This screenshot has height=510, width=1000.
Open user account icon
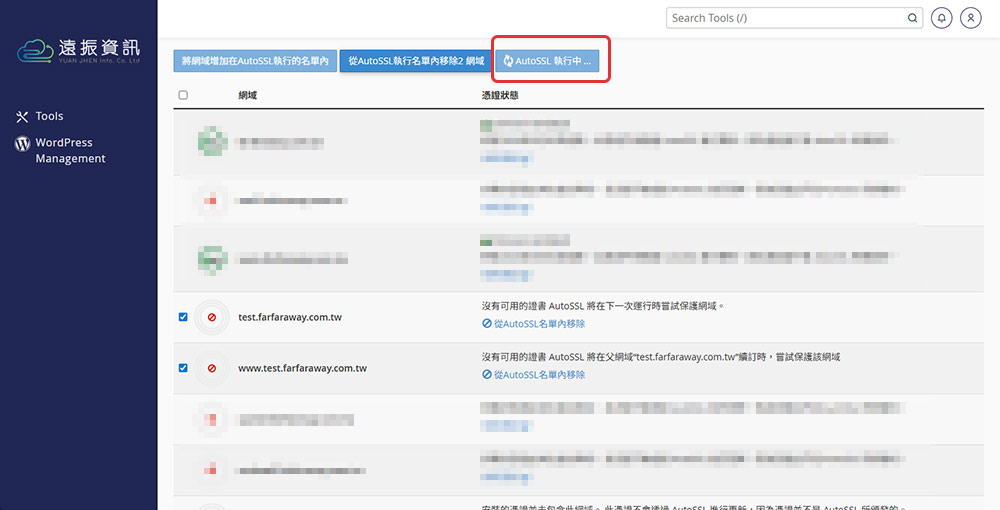tap(971, 18)
